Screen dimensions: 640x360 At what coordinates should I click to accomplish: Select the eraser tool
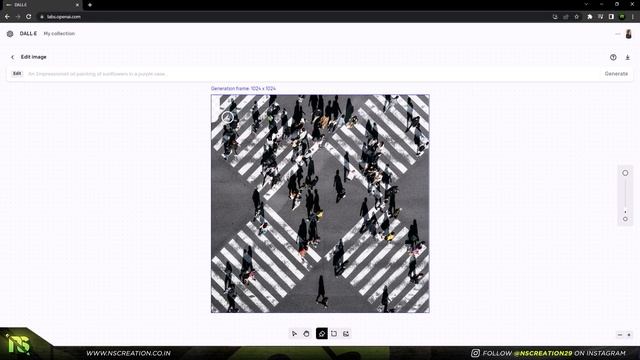[322, 333]
